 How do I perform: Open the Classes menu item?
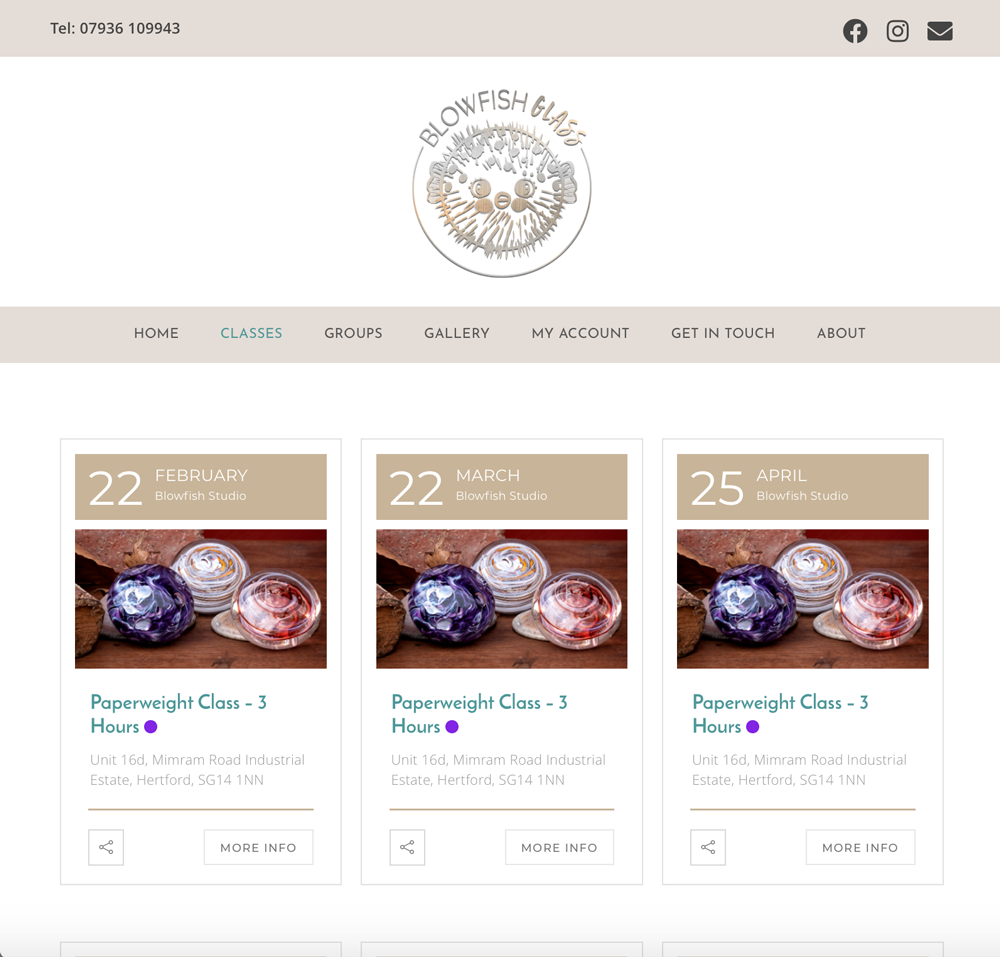251,333
